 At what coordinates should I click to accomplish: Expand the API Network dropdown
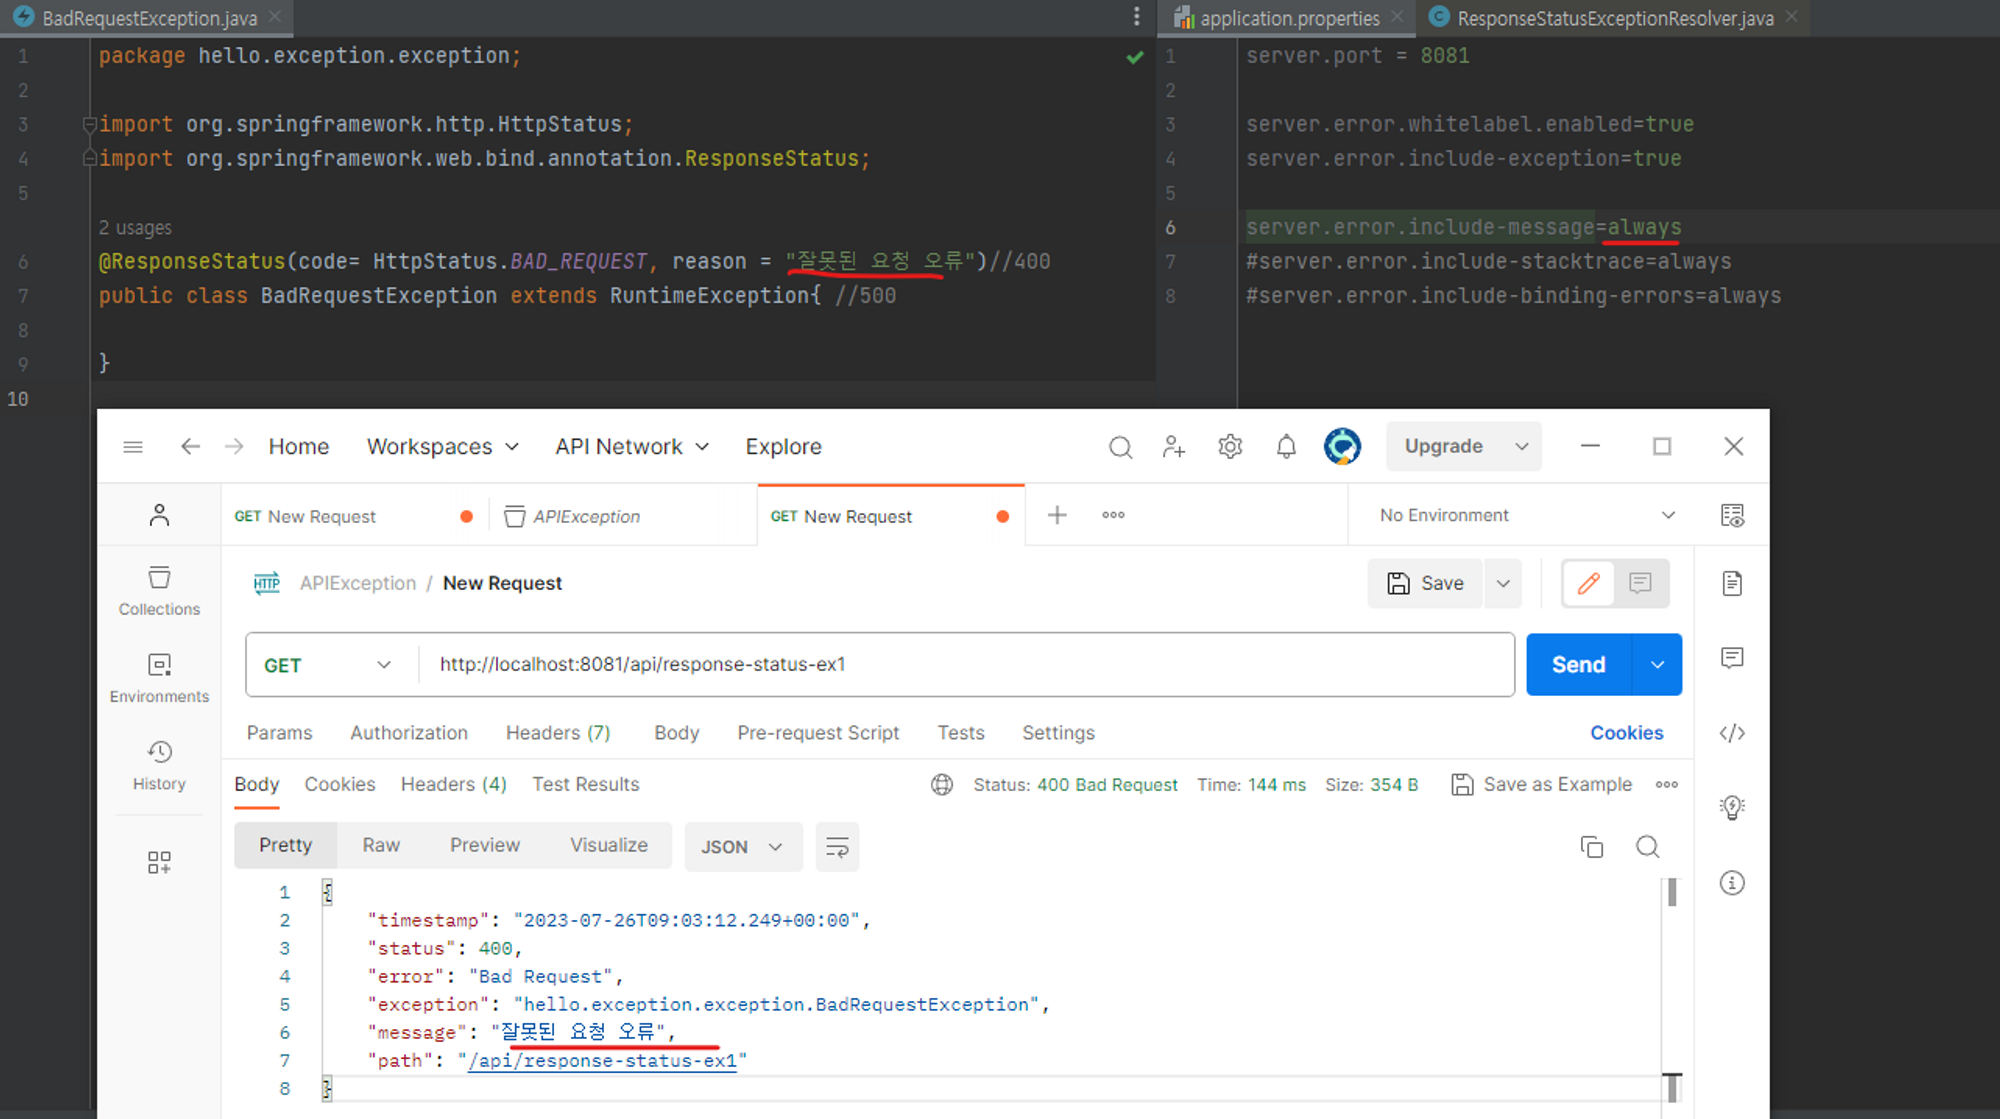tap(632, 447)
